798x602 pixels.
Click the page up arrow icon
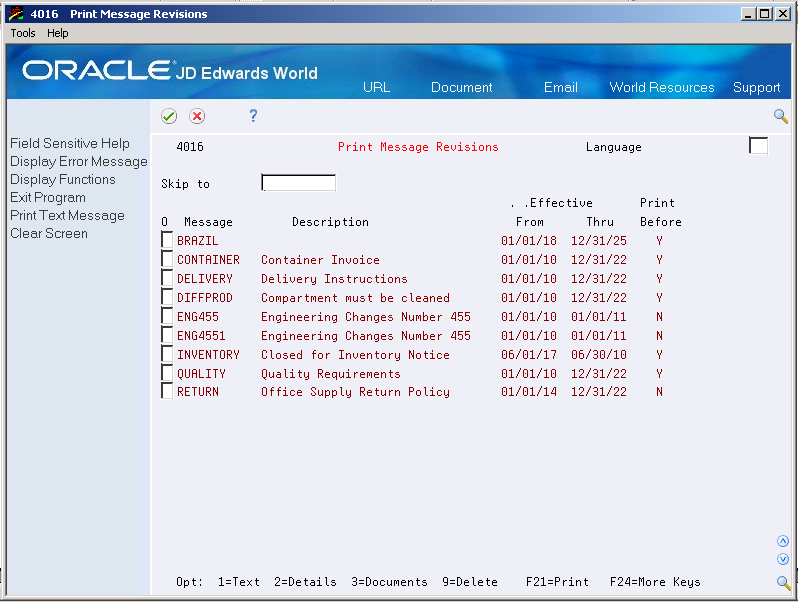[x=783, y=541]
